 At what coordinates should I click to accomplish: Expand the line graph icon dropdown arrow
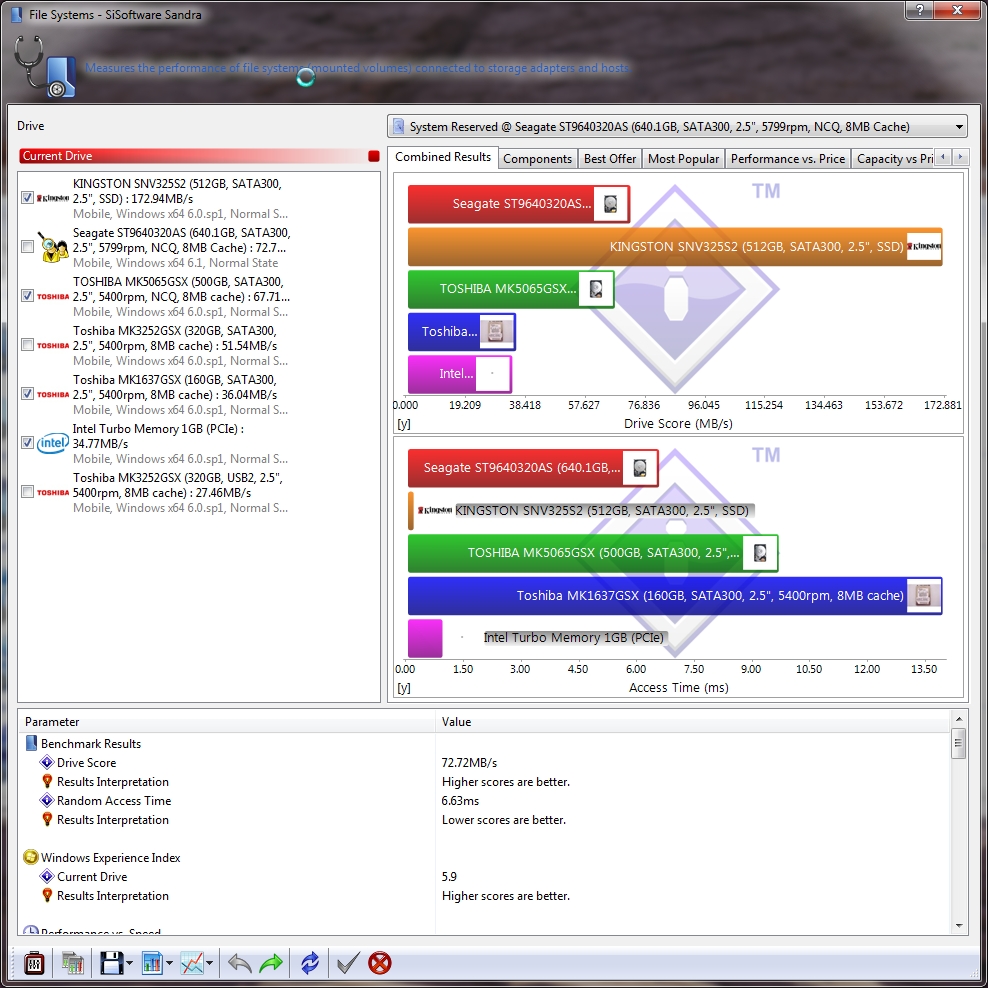tap(209, 963)
